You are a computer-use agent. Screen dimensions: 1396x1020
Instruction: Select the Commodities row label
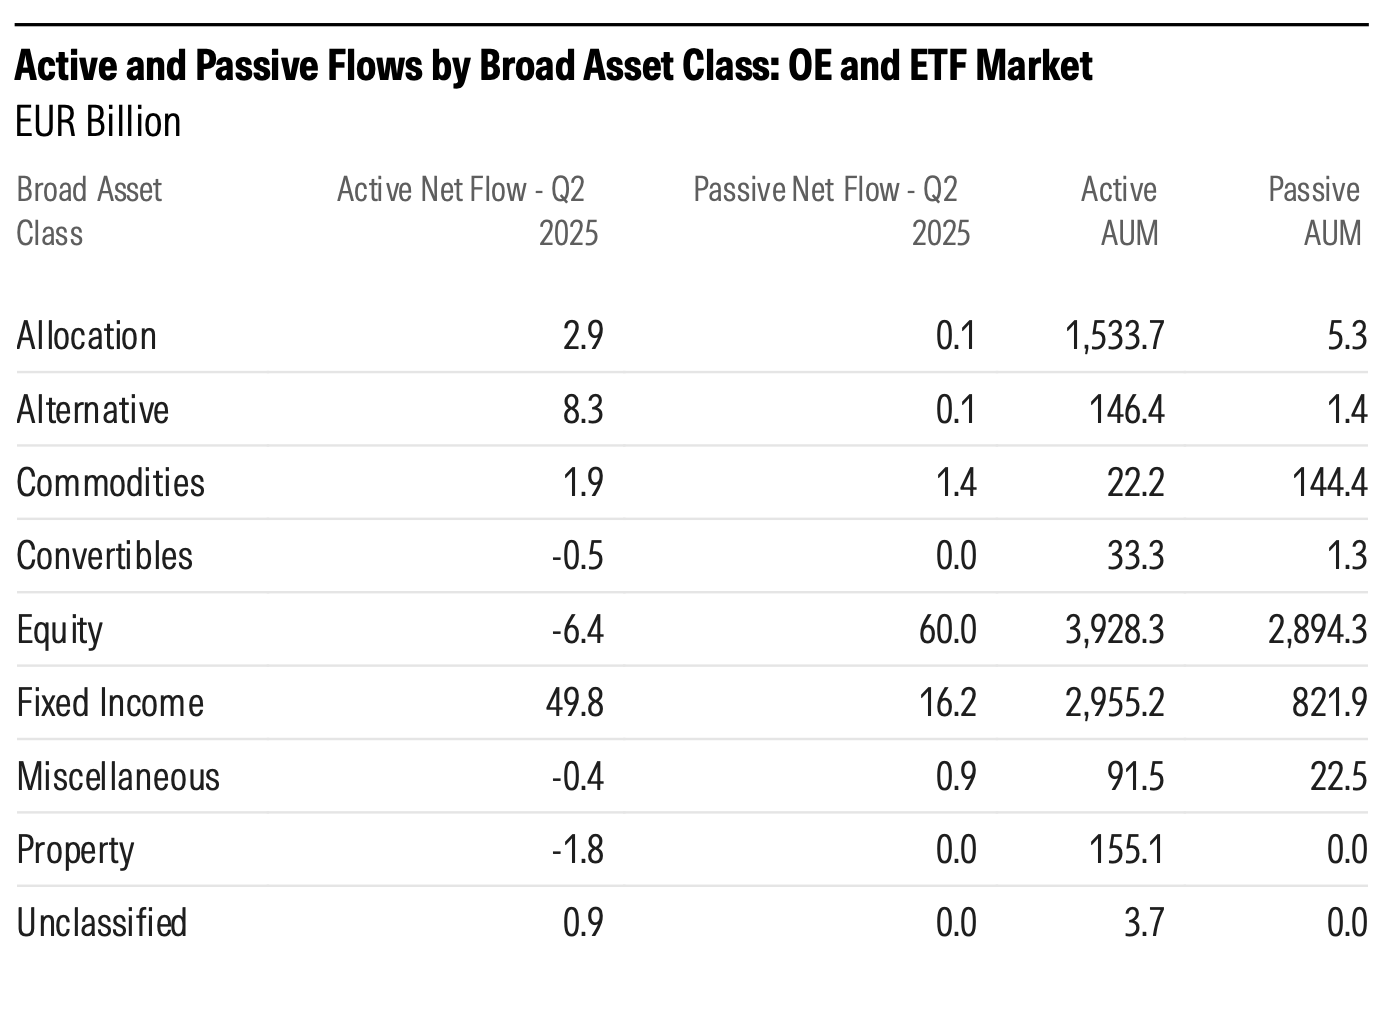[111, 483]
